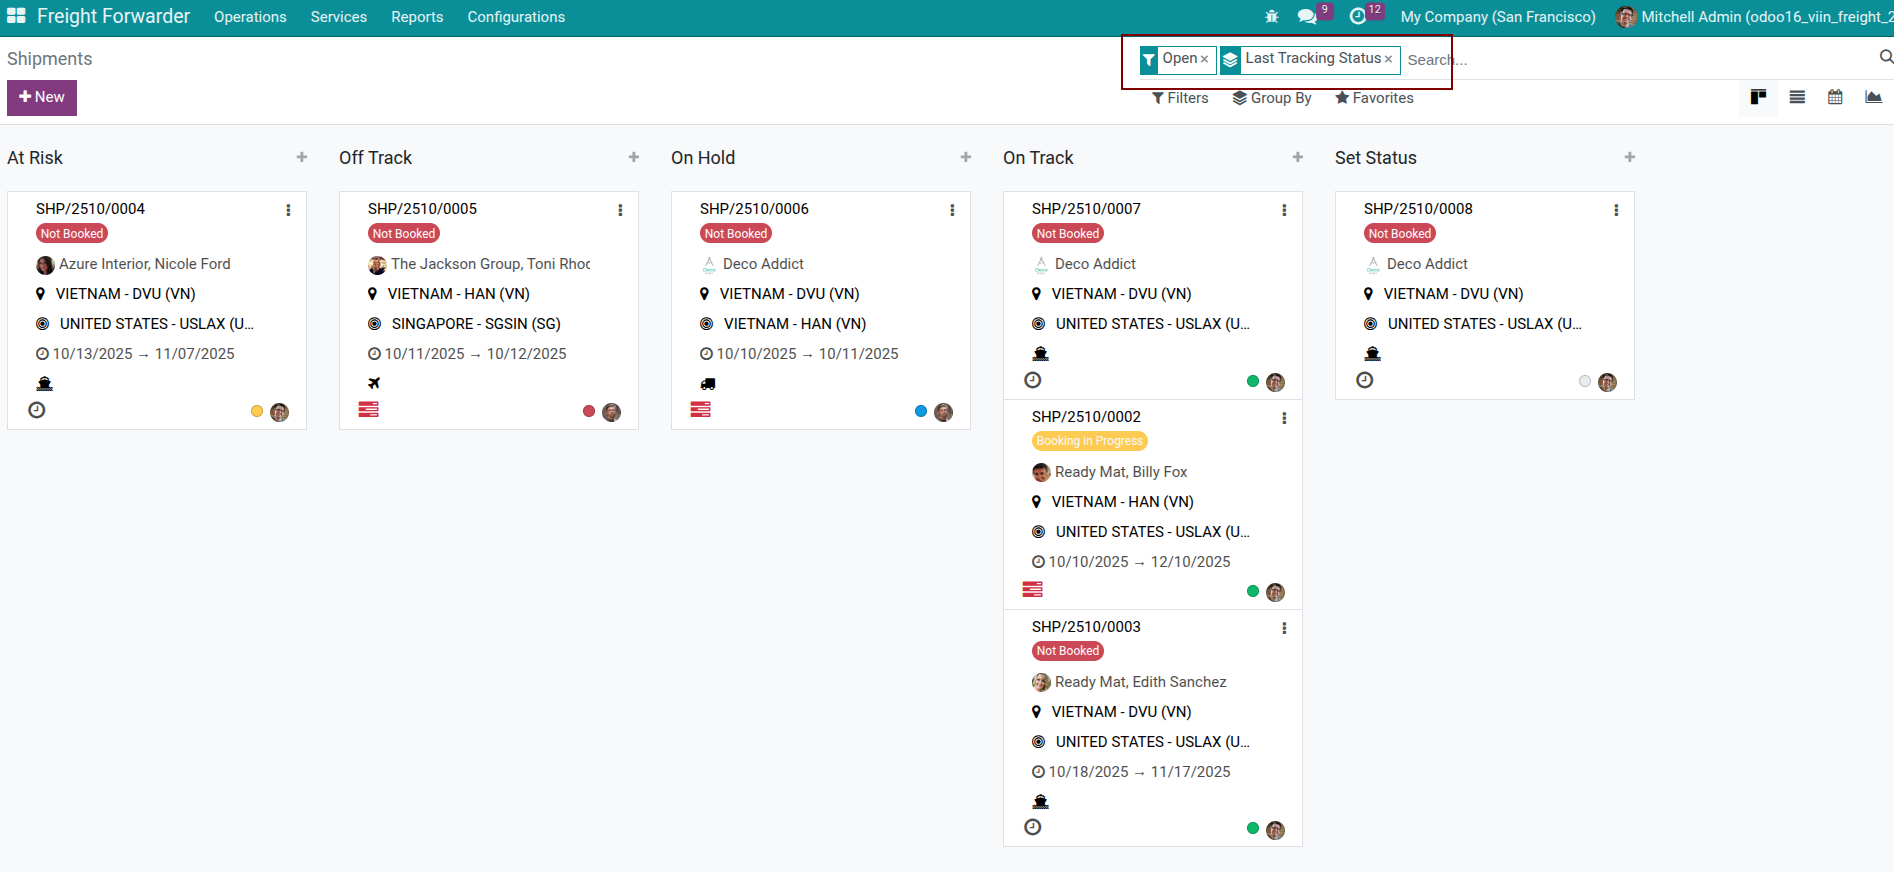Open the apps grid home menu
Image resolution: width=1894 pixels, height=872 pixels.
pos(16,16)
